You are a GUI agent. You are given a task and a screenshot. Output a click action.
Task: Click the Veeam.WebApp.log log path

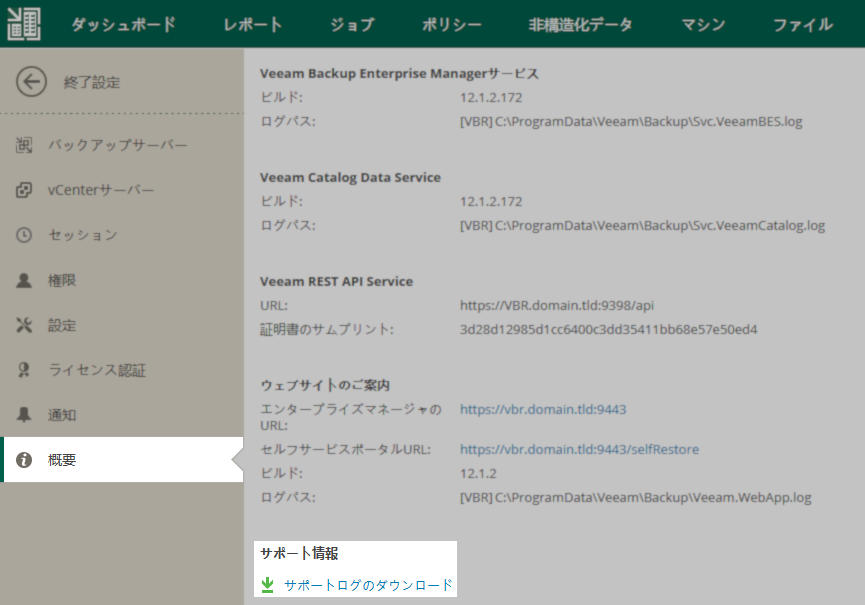[636, 497]
